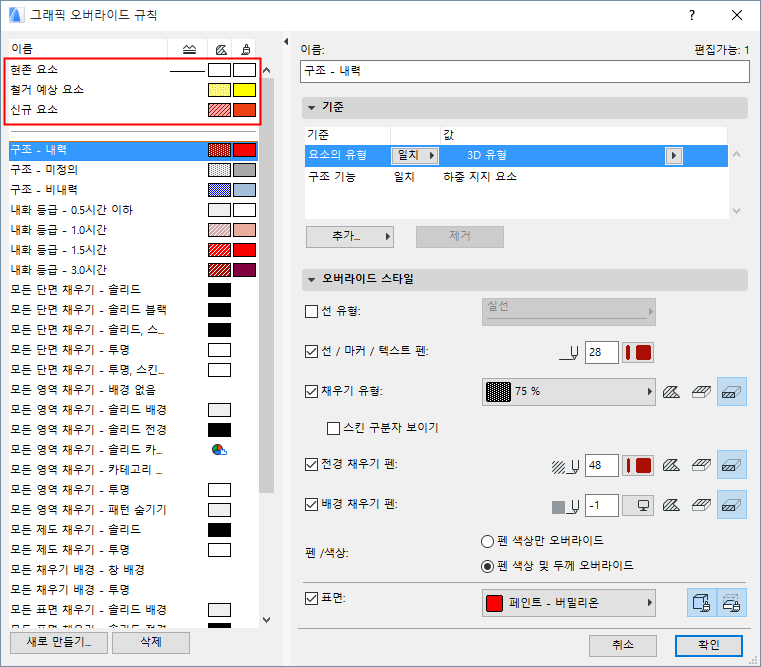761x667 pixels.
Task: Enable the 선 유형 checkbox
Action: click(311, 311)
